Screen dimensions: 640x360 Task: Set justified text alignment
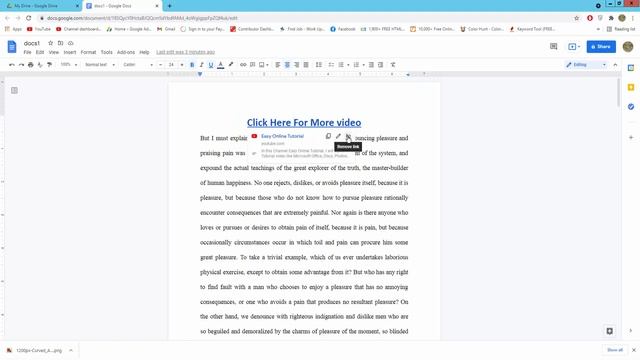(x=306, y=64)
